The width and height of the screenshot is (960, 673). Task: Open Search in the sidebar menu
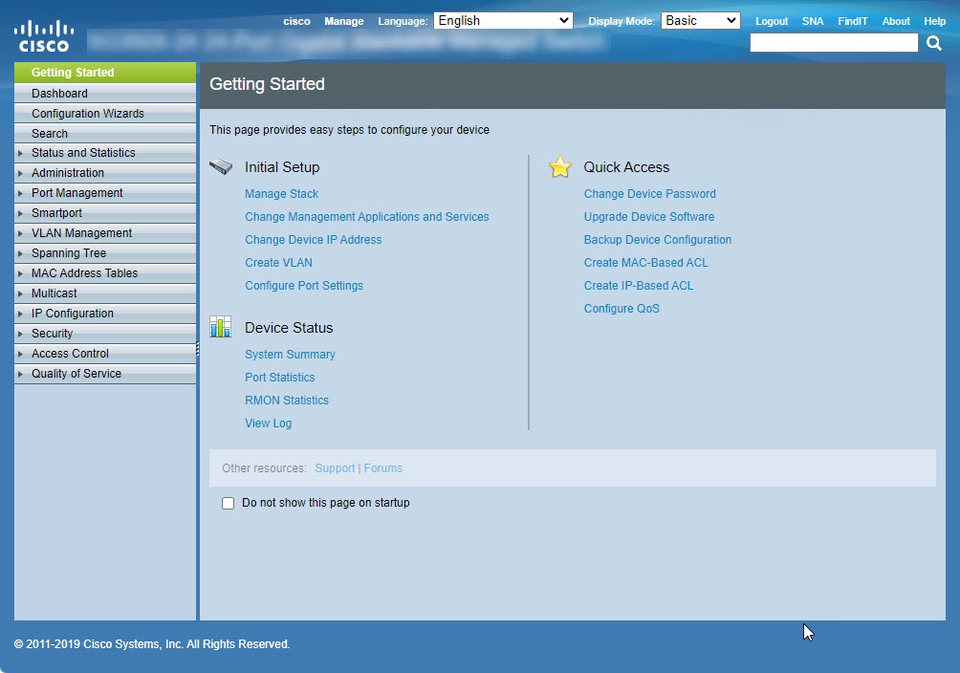tap(105, 133)
